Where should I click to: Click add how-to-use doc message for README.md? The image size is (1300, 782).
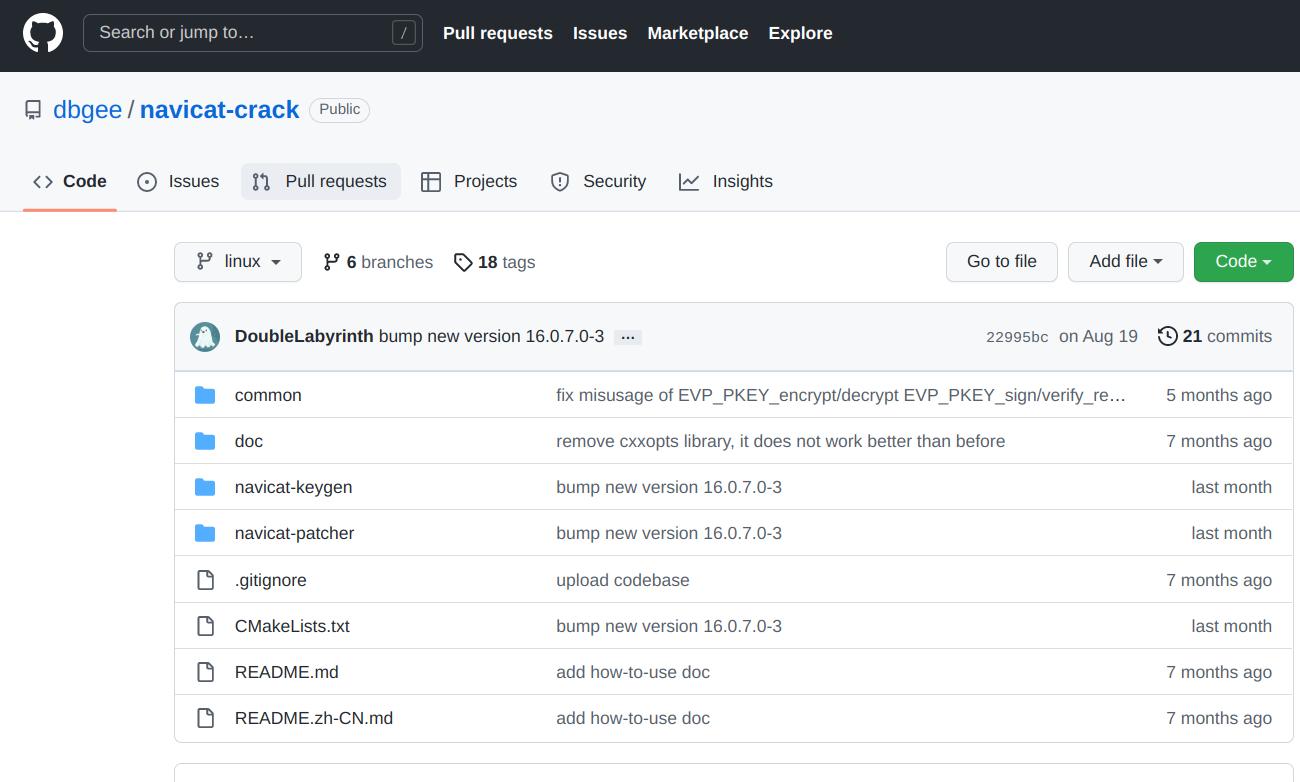point(633,672)
